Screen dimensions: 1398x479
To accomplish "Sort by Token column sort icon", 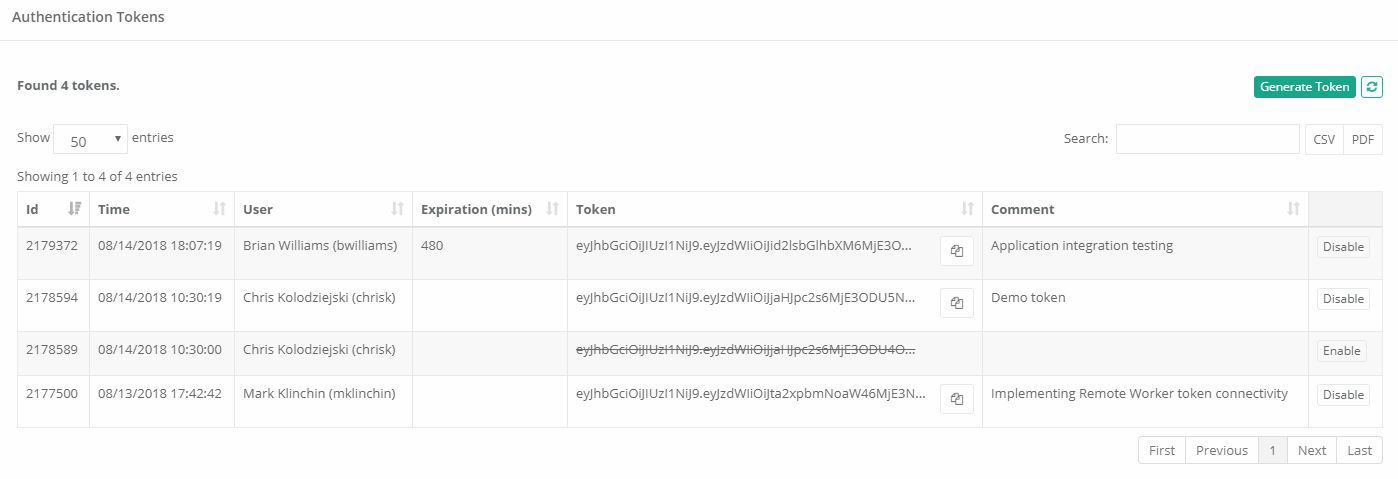I will coord(967,209).
